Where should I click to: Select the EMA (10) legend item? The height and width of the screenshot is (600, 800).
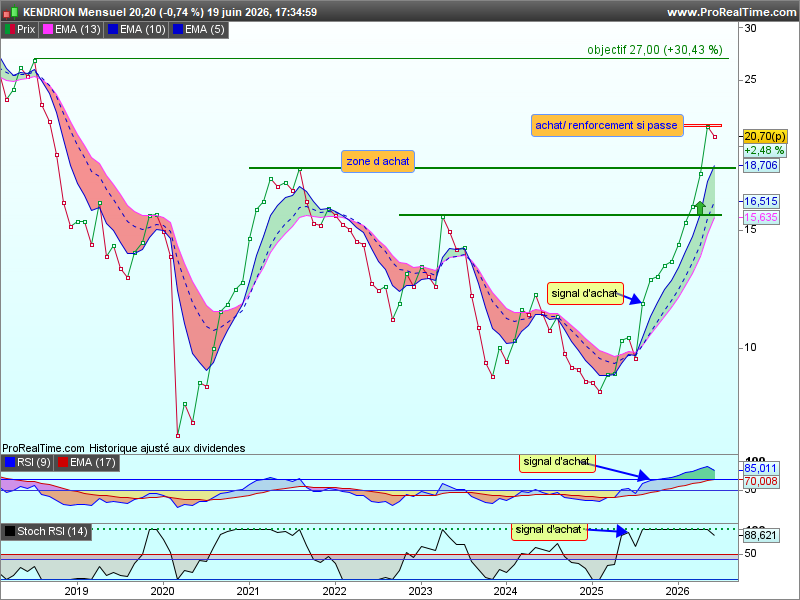(136, 30)
